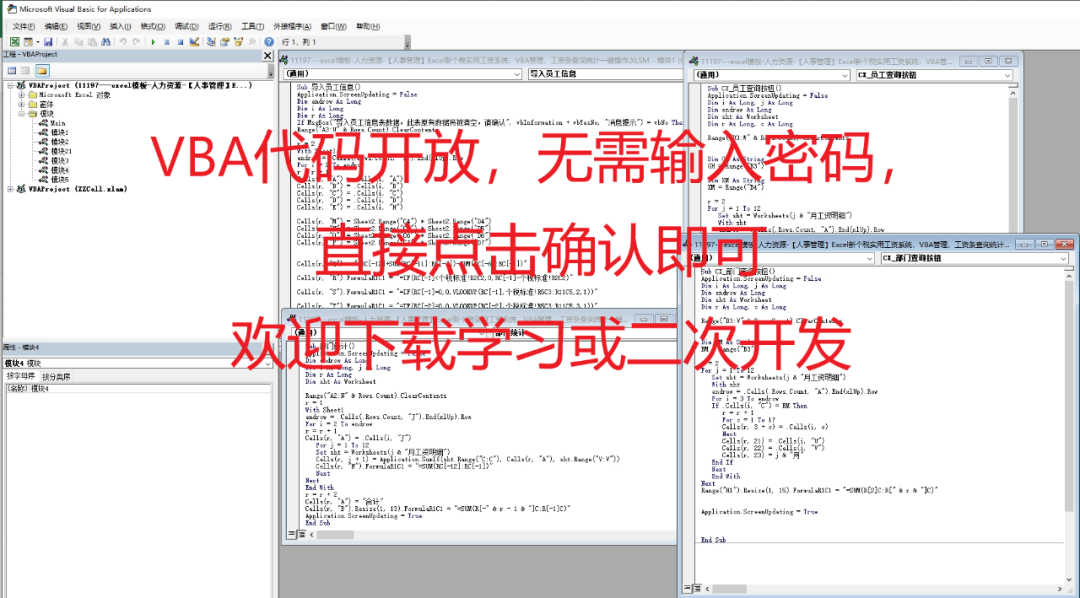Click the Paste toolbar icon

coord(92,42)
